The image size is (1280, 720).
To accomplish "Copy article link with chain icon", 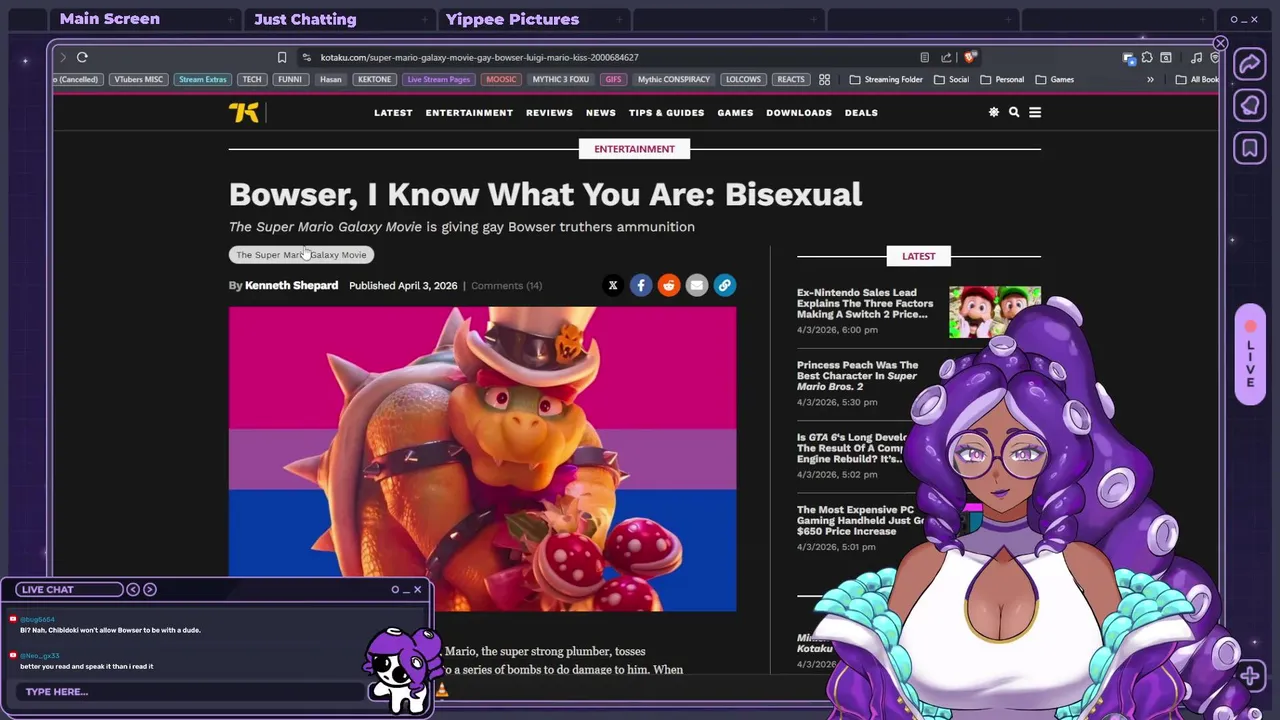I will tap(725, 286).
